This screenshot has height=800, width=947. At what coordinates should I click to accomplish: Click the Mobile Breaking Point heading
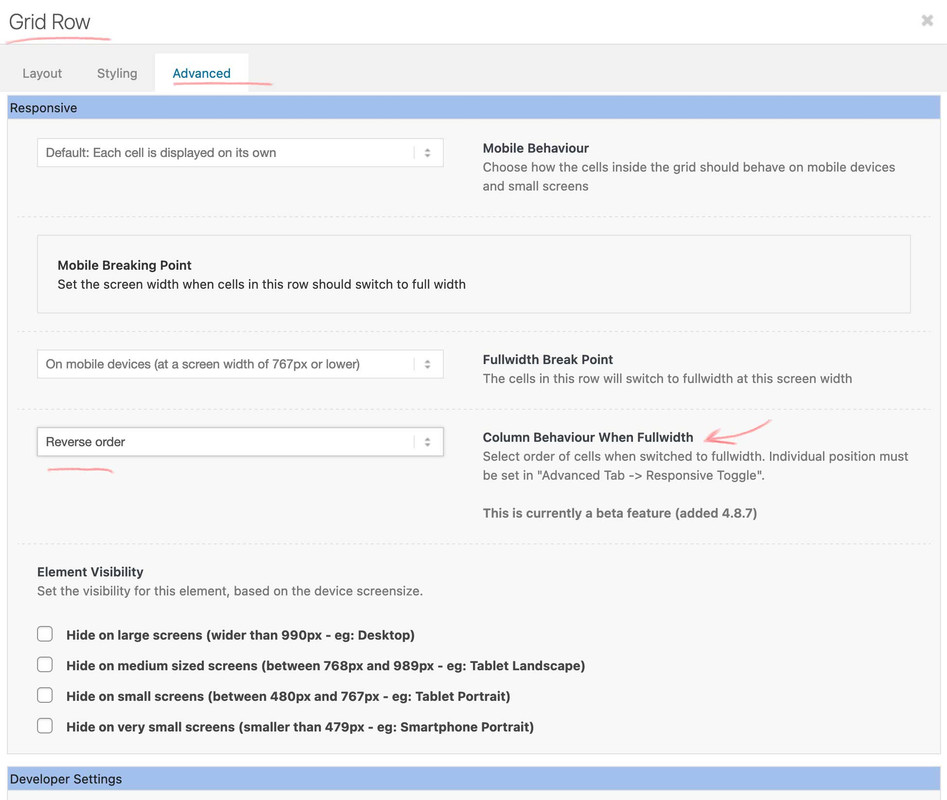[x=124, y=265]
